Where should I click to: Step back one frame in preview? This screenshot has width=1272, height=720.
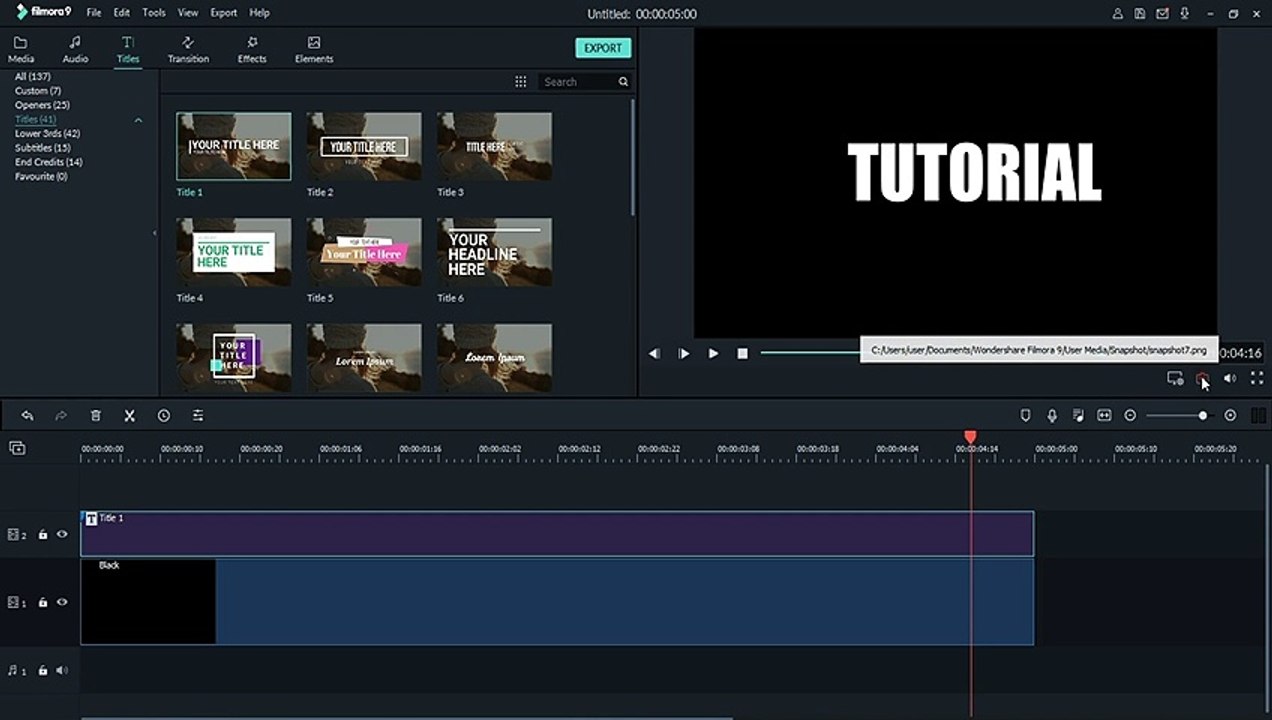tap(654, 353)
